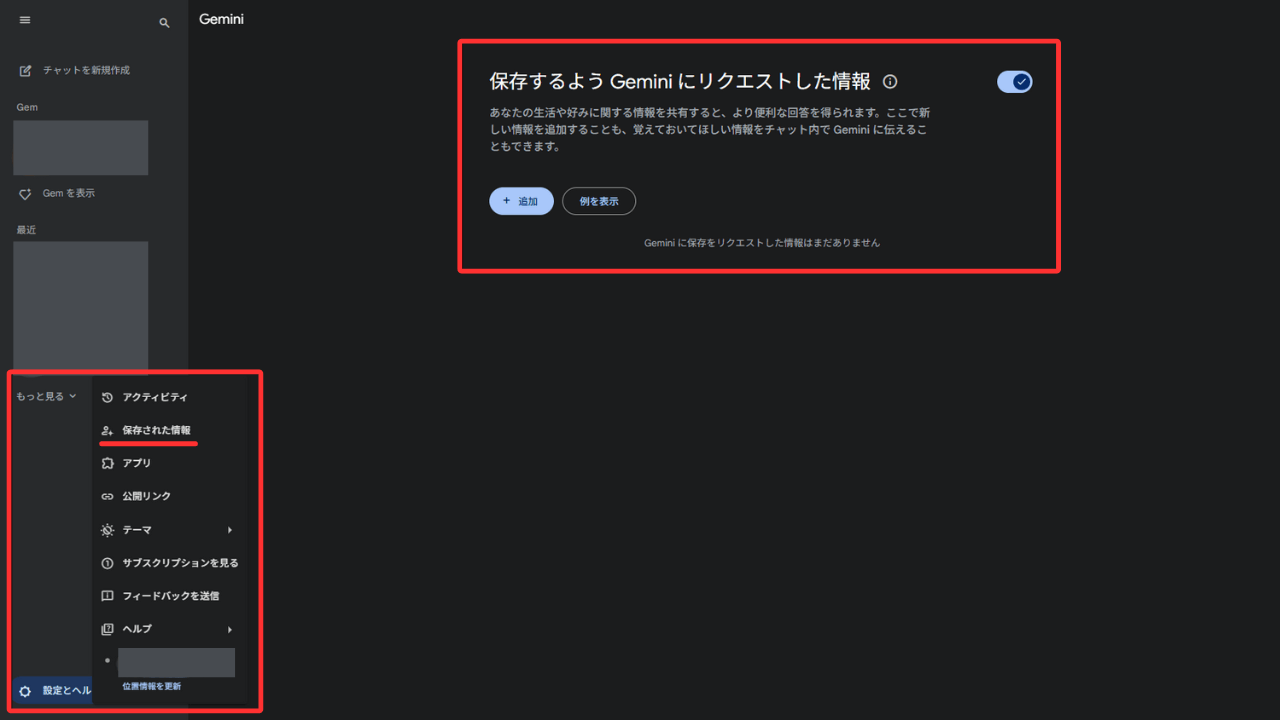Expand もっと見る in the sidebar
The width and height of the screenshot is (1280, 720).
click(x=46, y=397)
